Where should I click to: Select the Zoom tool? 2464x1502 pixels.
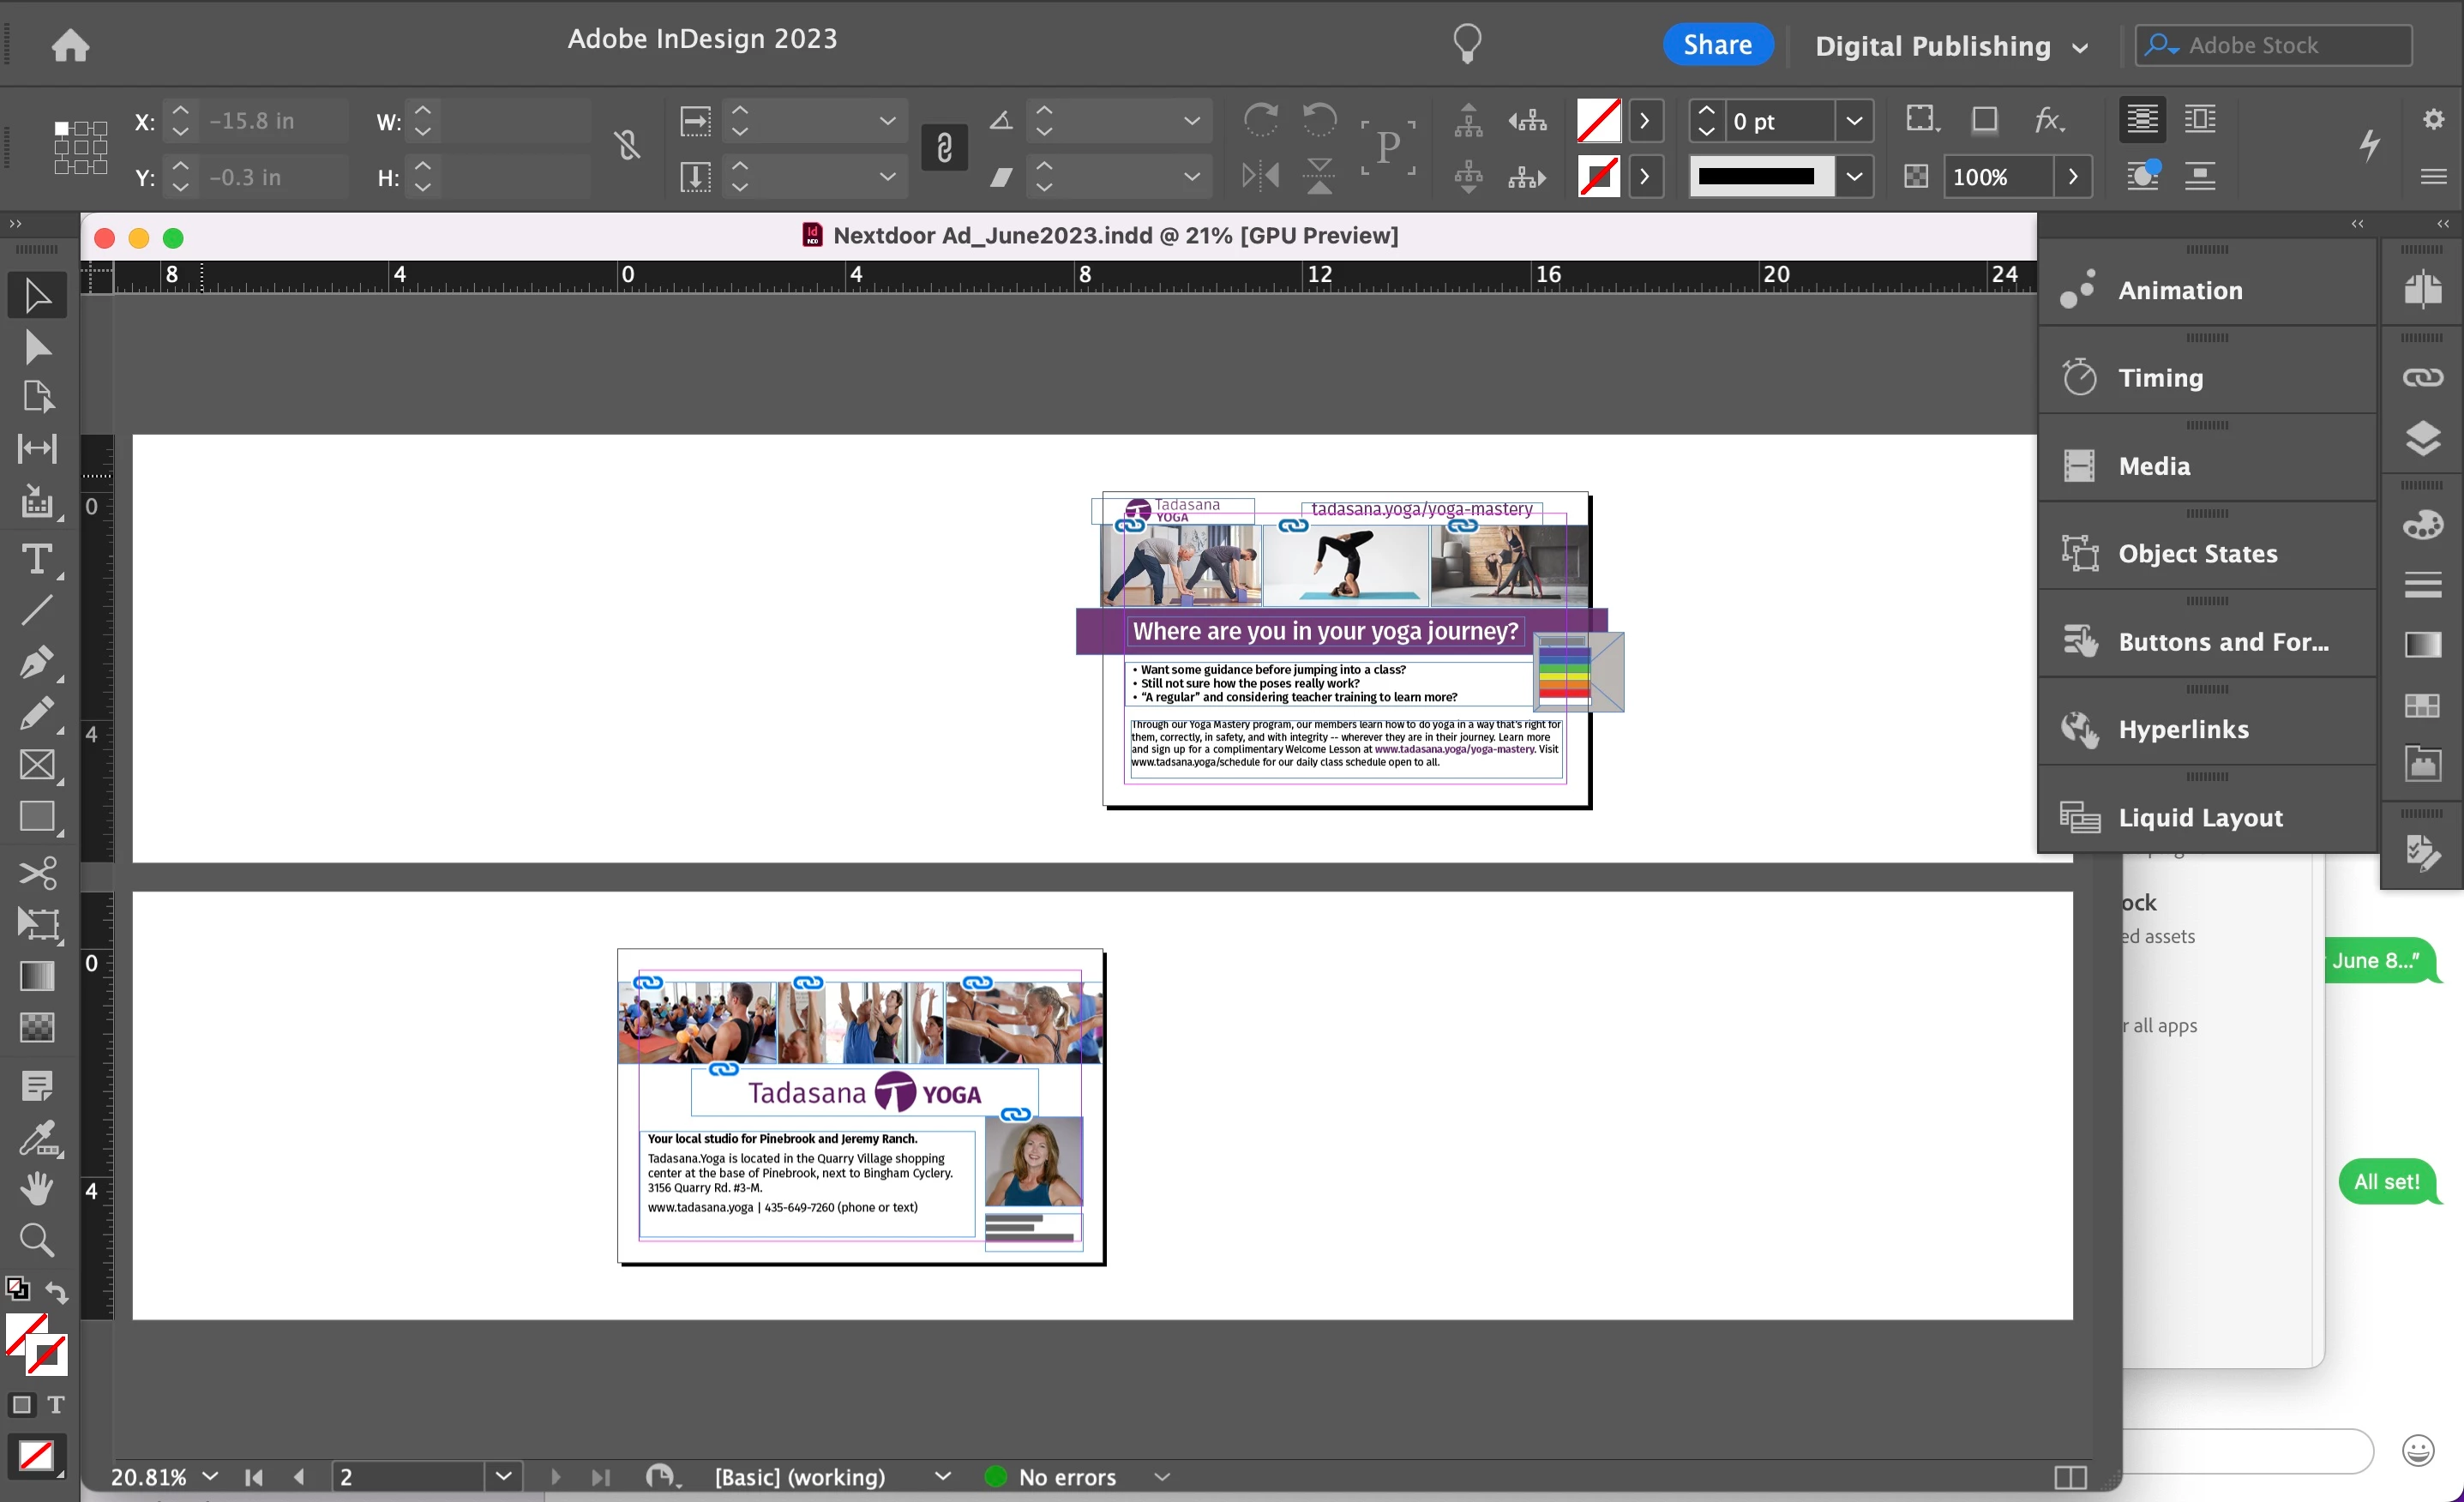[37, 1240]
